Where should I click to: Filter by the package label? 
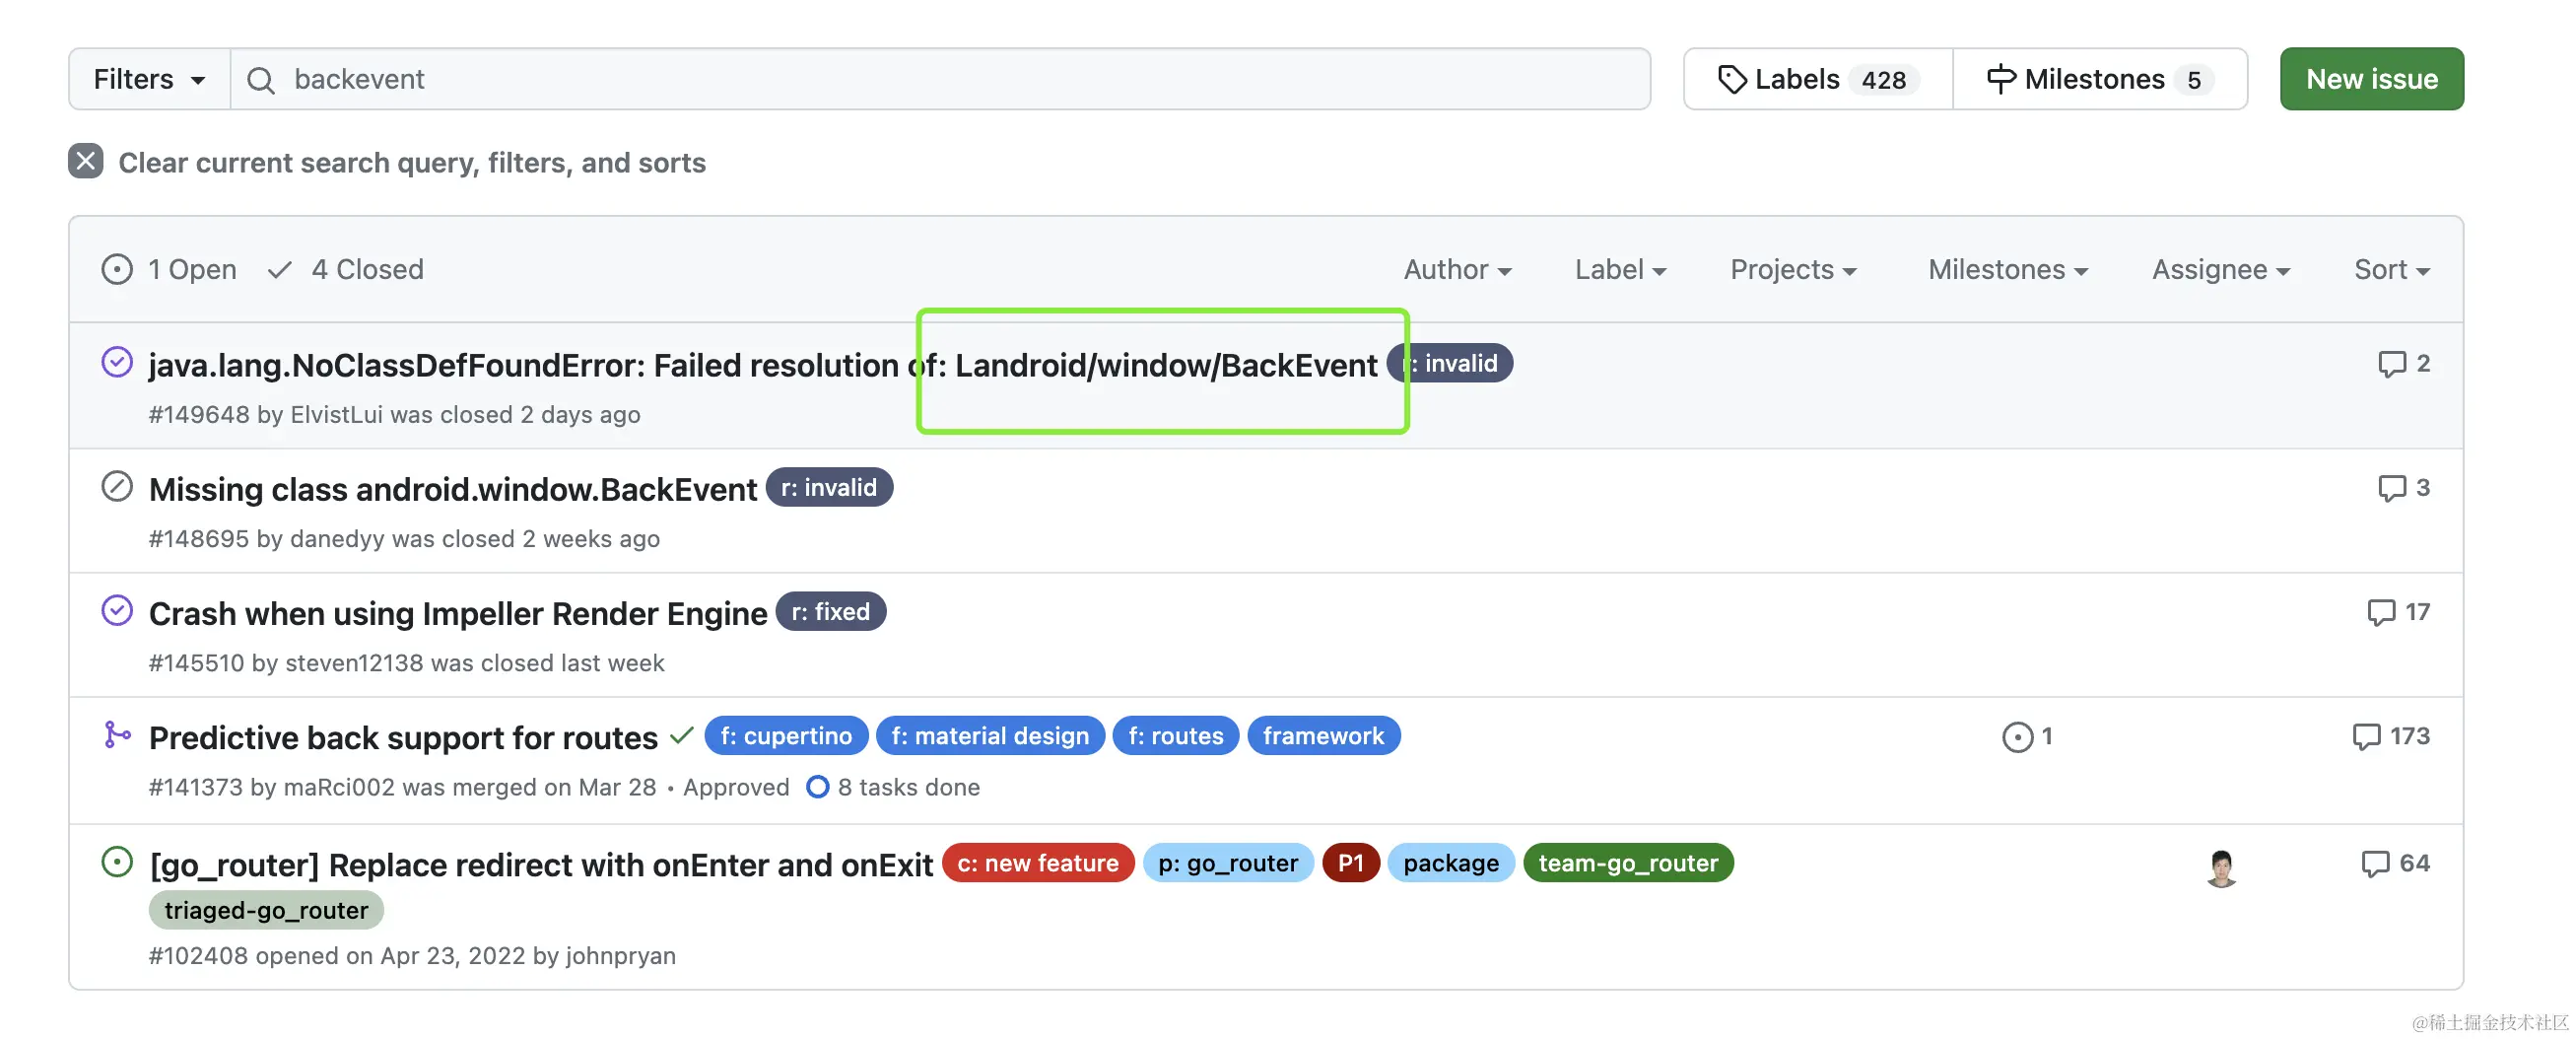(1451, 862)
